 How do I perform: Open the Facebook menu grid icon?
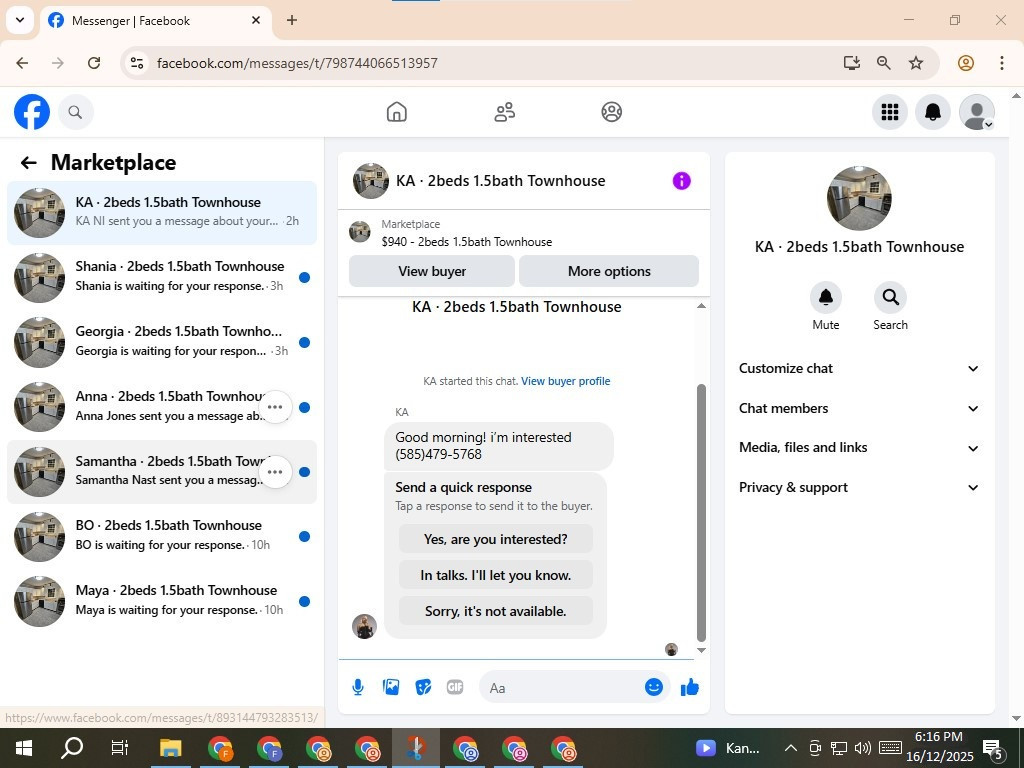(x=889, y=112)
